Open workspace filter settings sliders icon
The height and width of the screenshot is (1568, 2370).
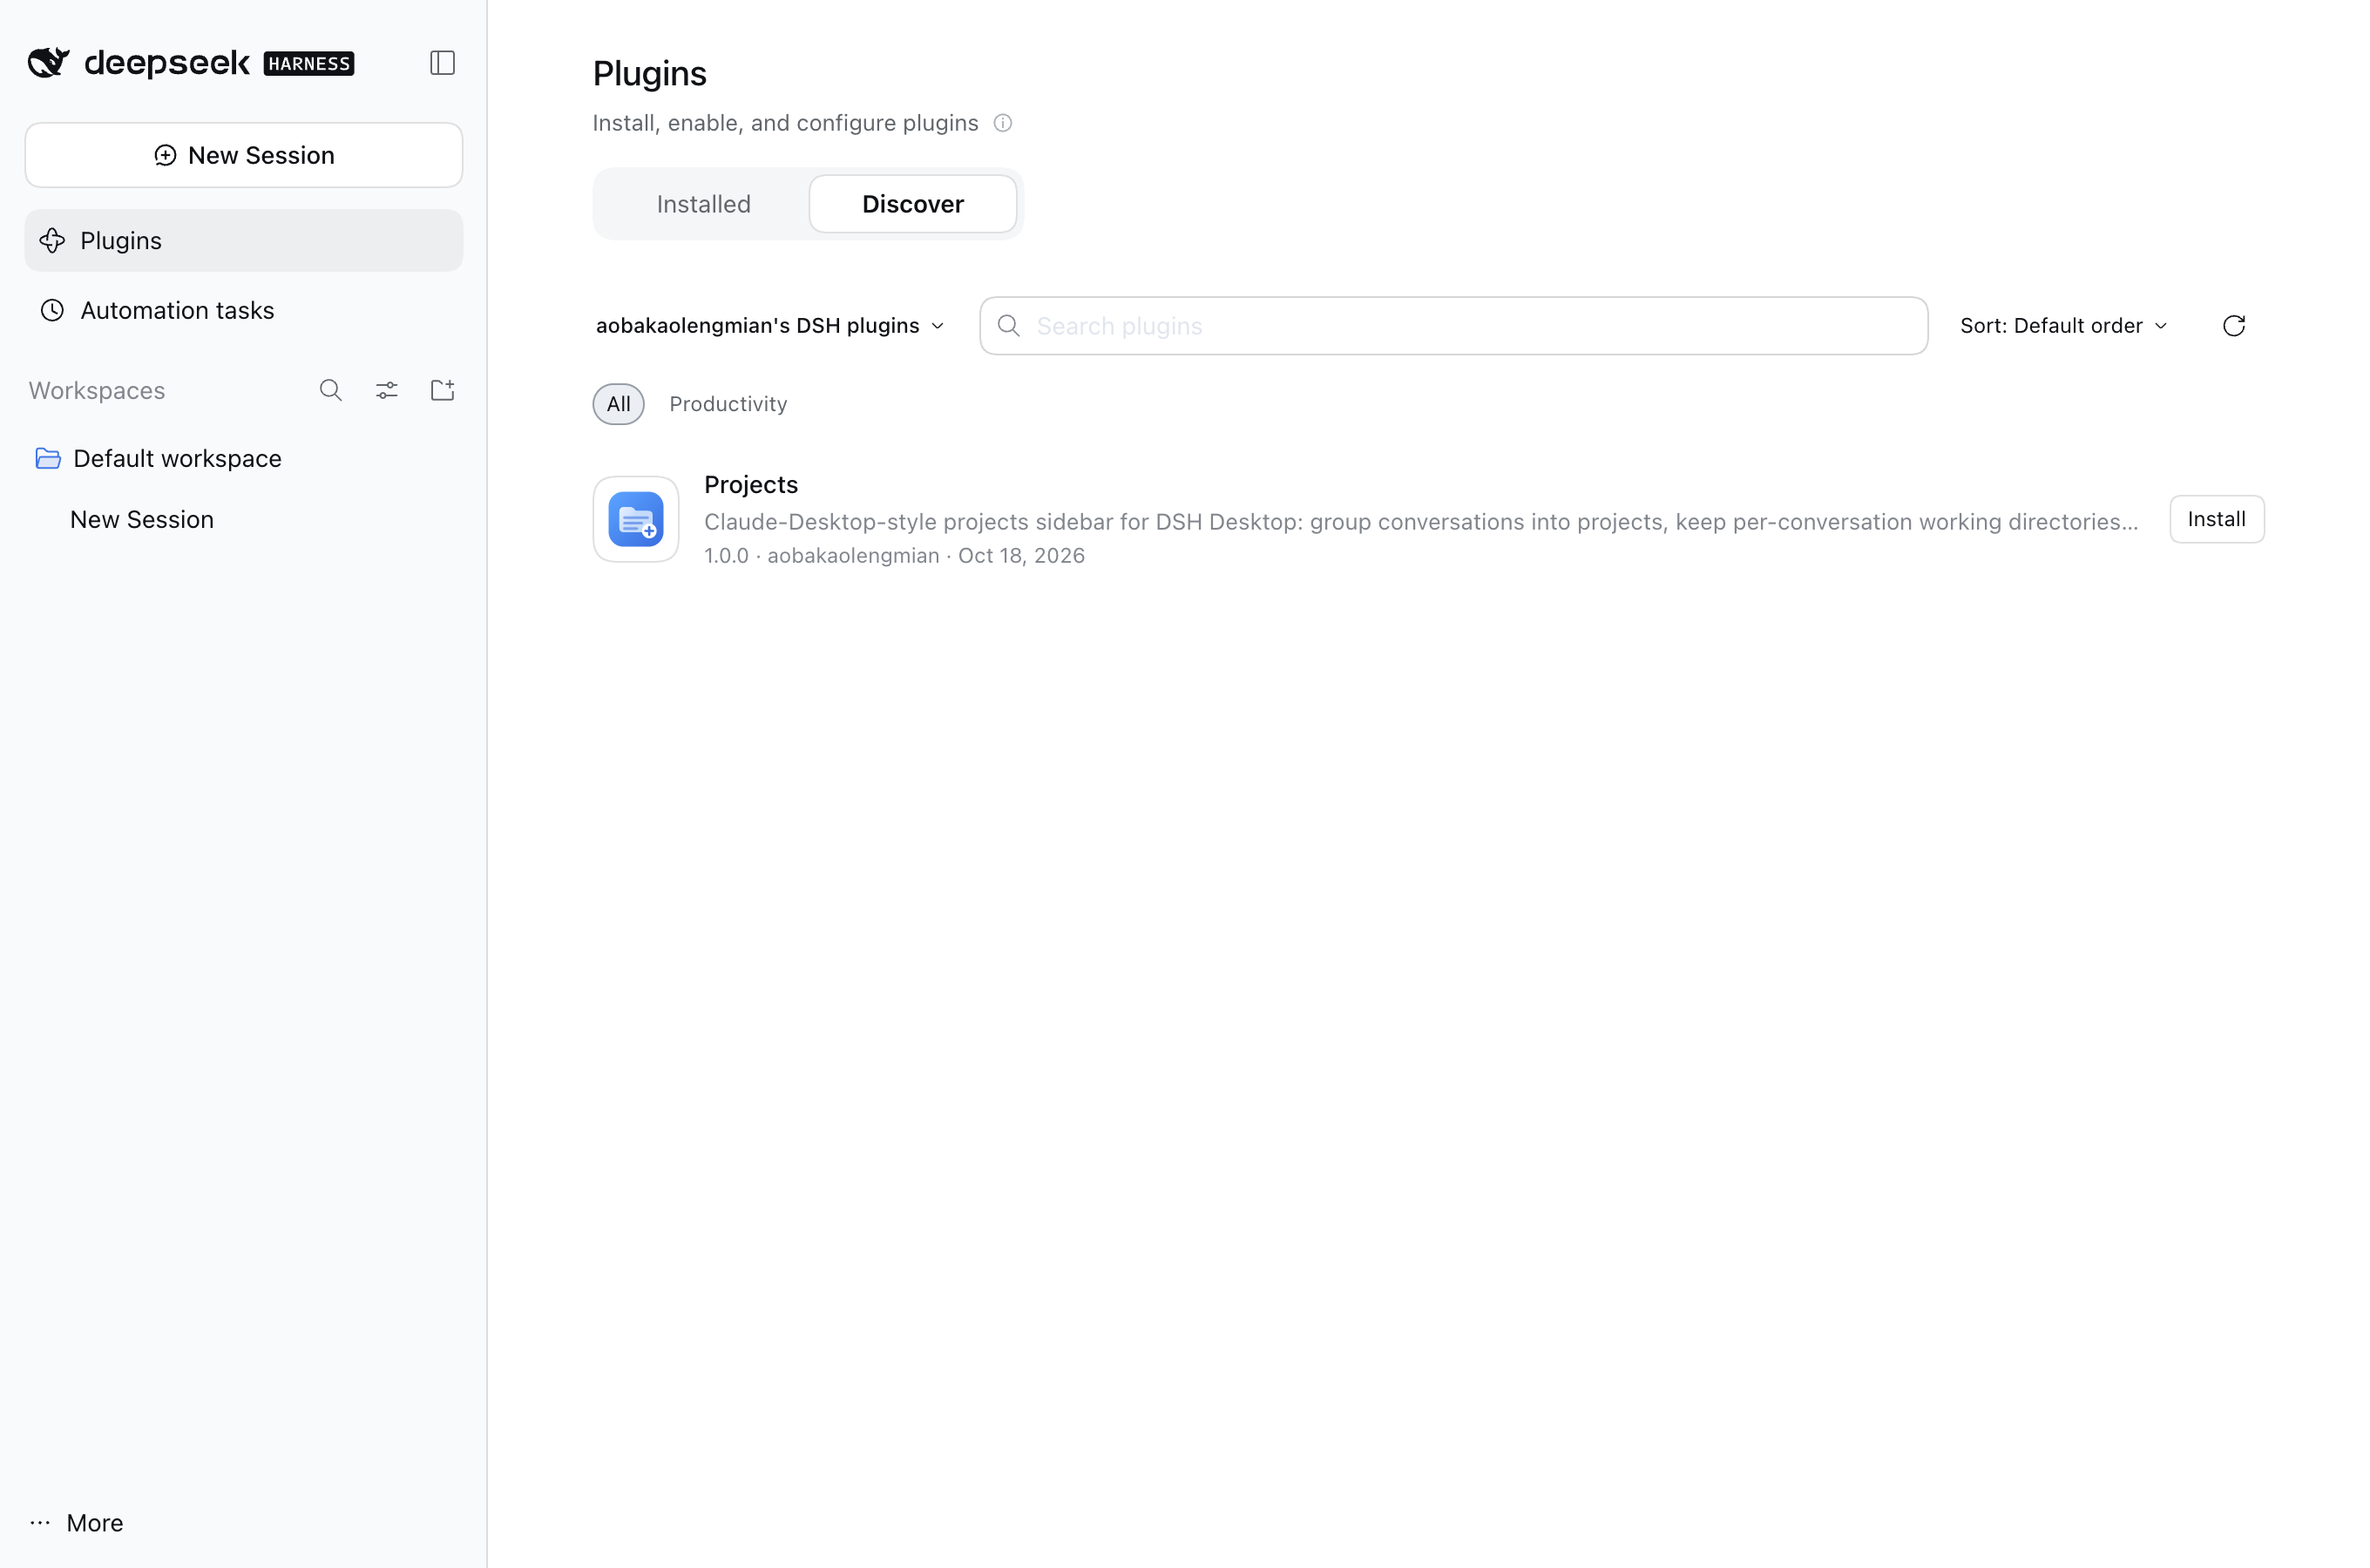387,390
